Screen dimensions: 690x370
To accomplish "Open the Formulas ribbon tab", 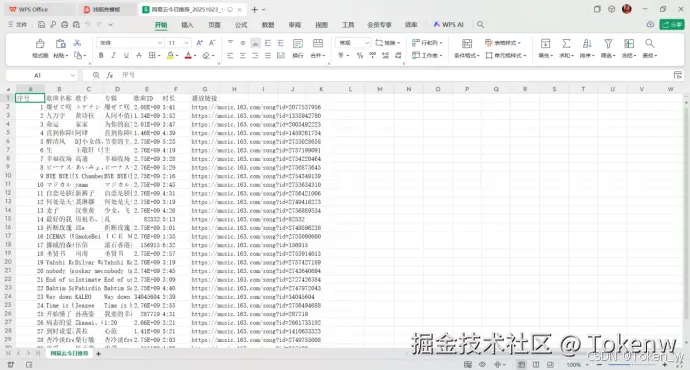I will (x=241, y=25).
